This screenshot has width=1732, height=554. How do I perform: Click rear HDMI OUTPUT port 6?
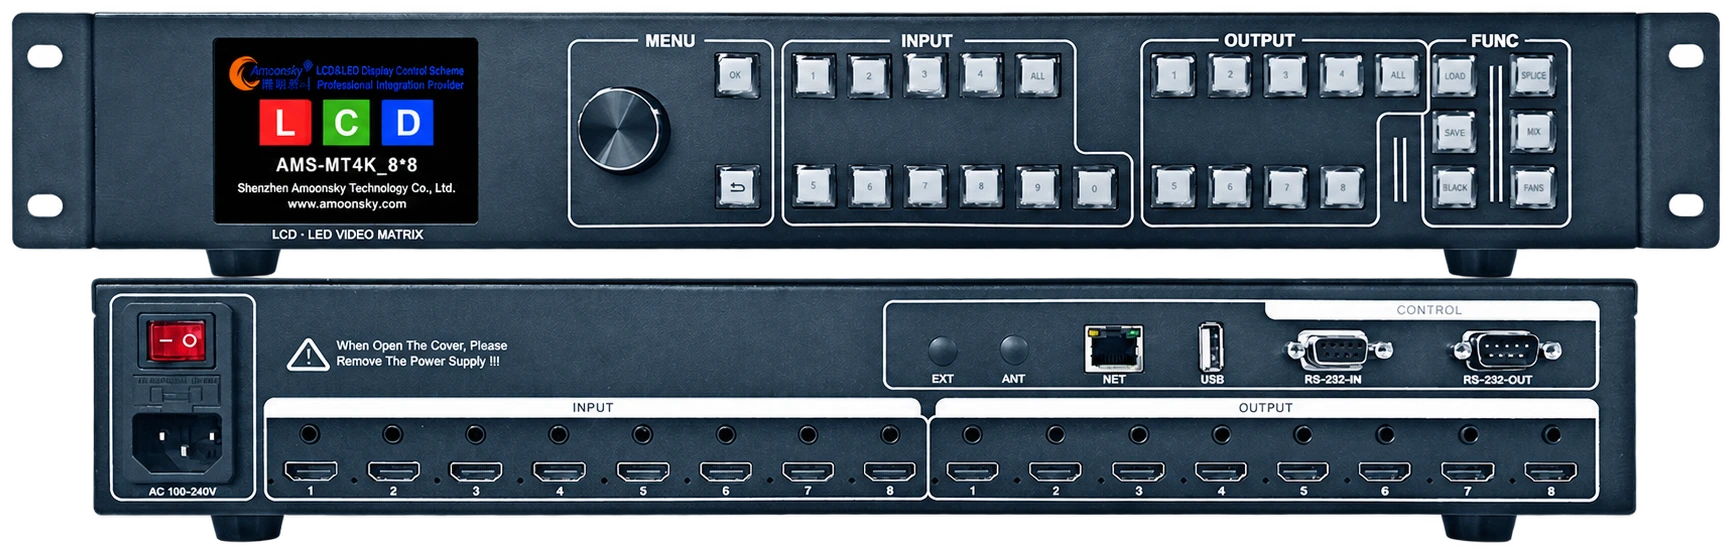1385,472
